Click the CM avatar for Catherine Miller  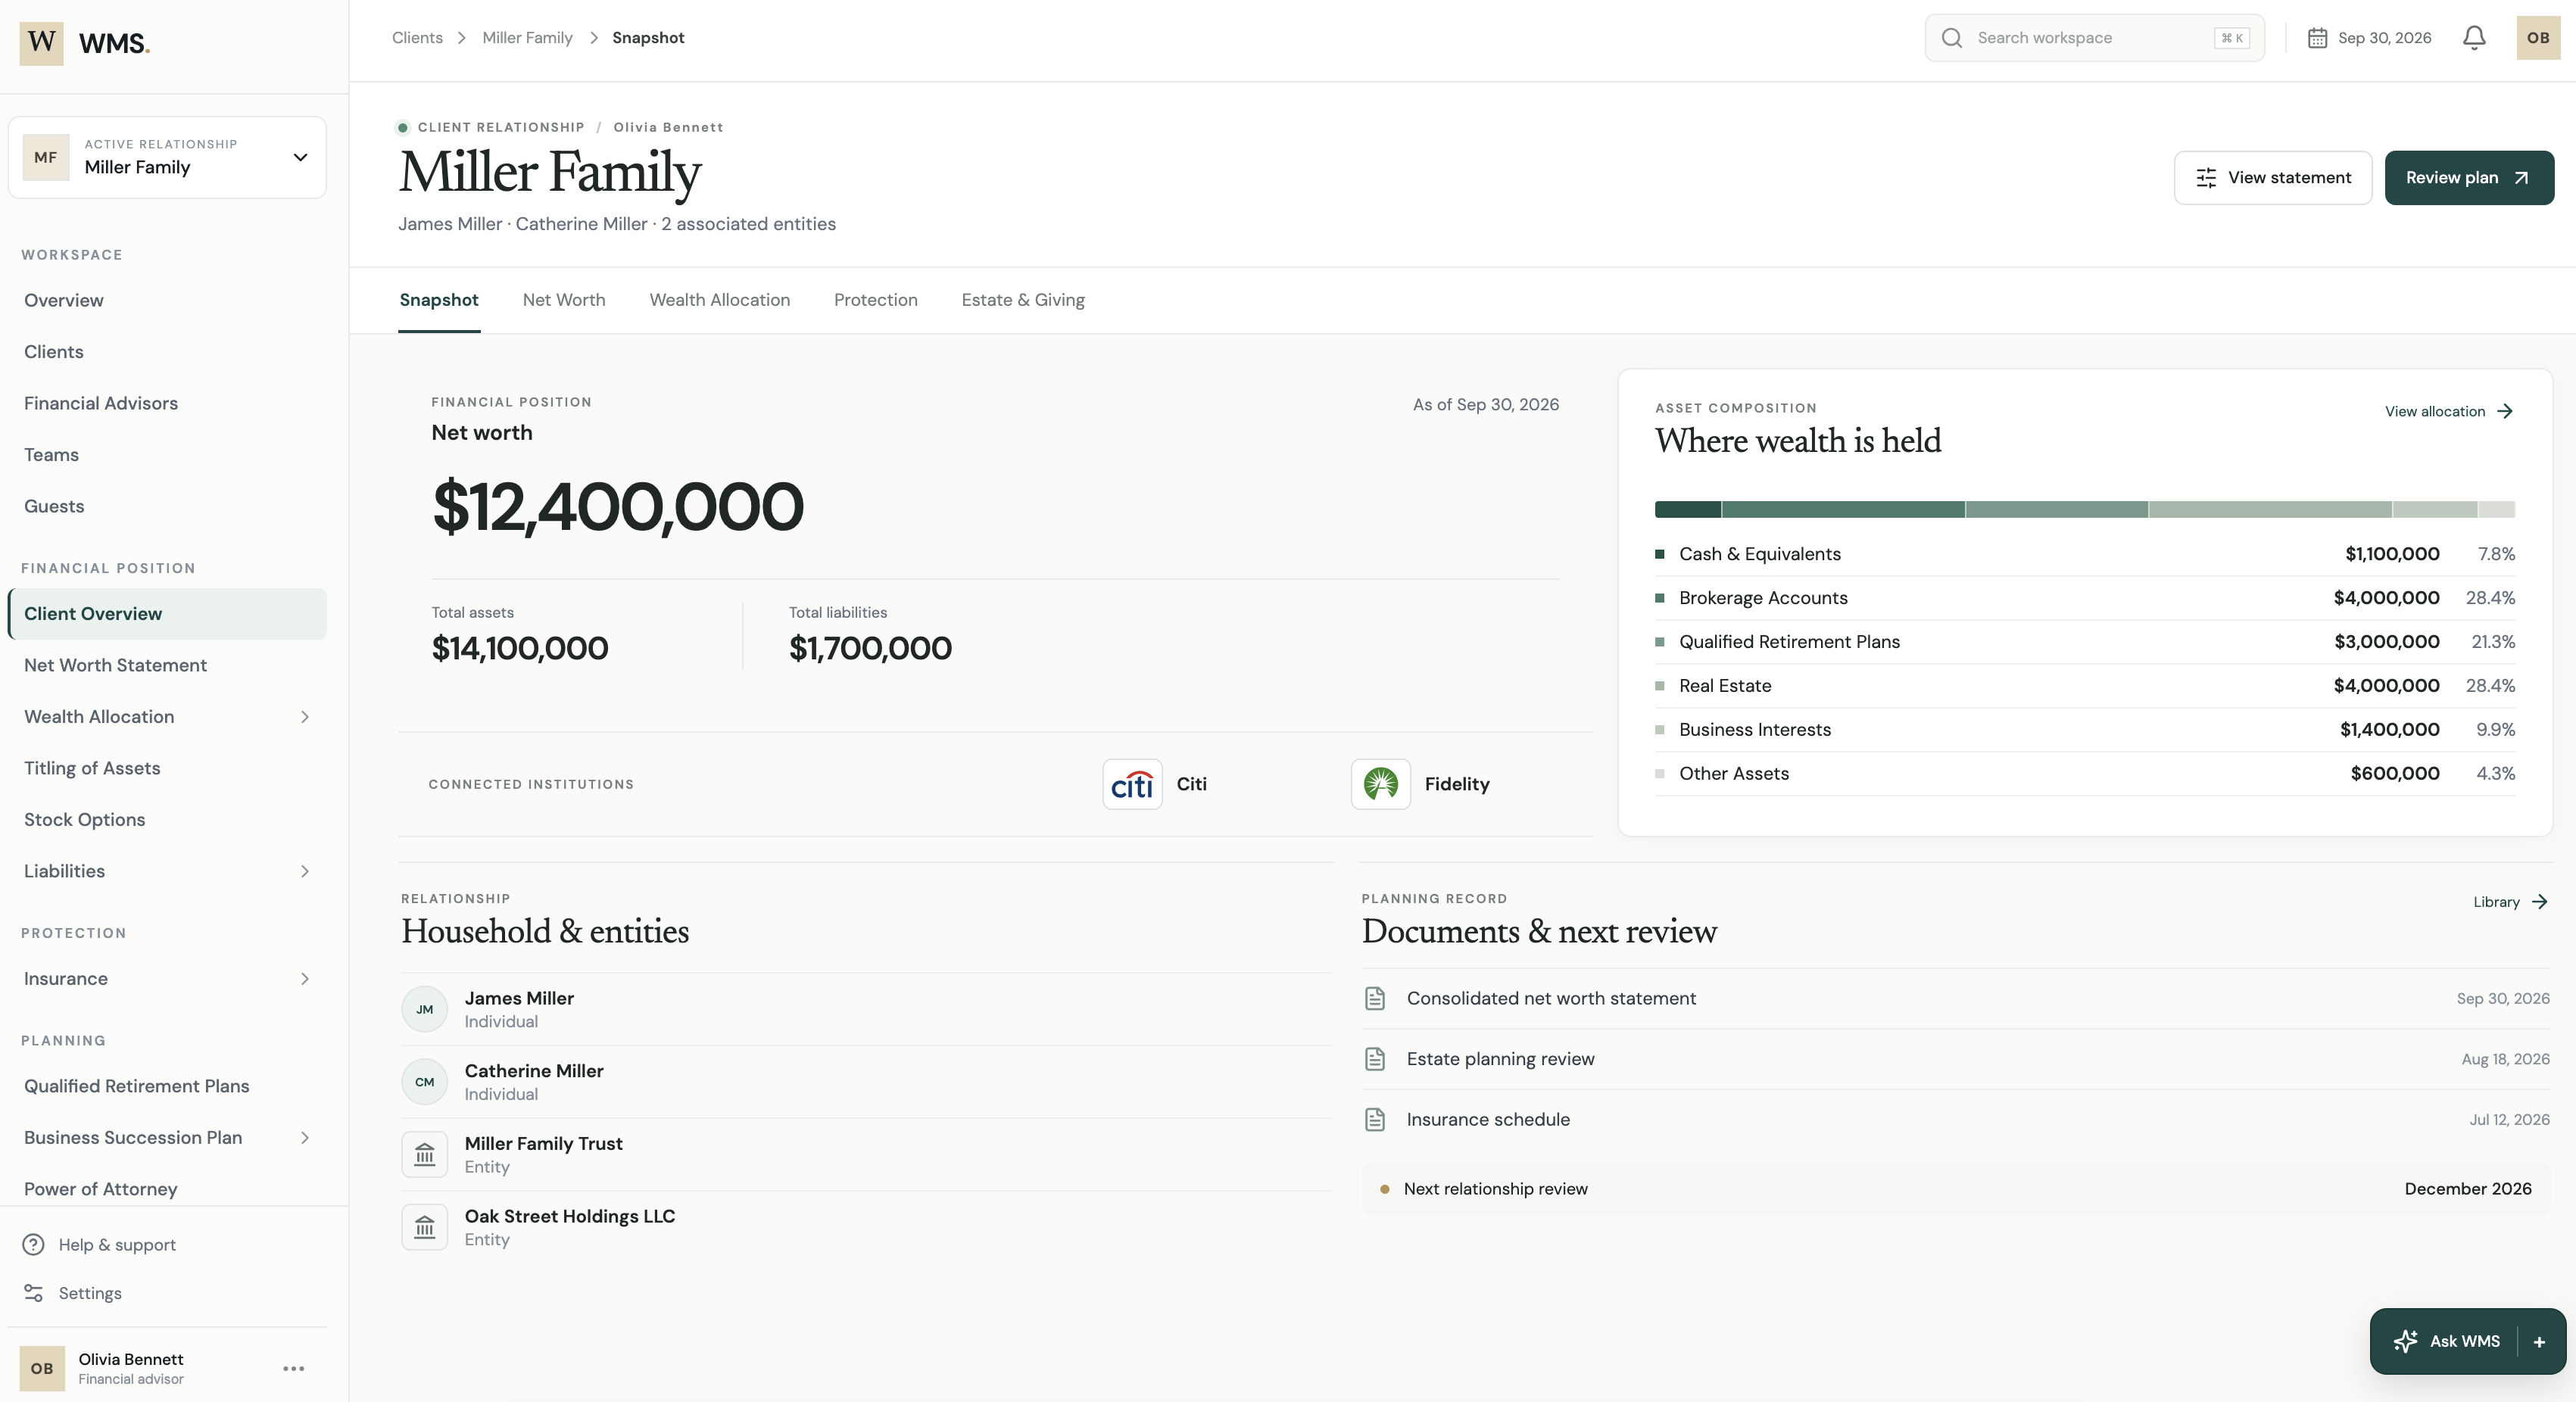click(425, 1082)
